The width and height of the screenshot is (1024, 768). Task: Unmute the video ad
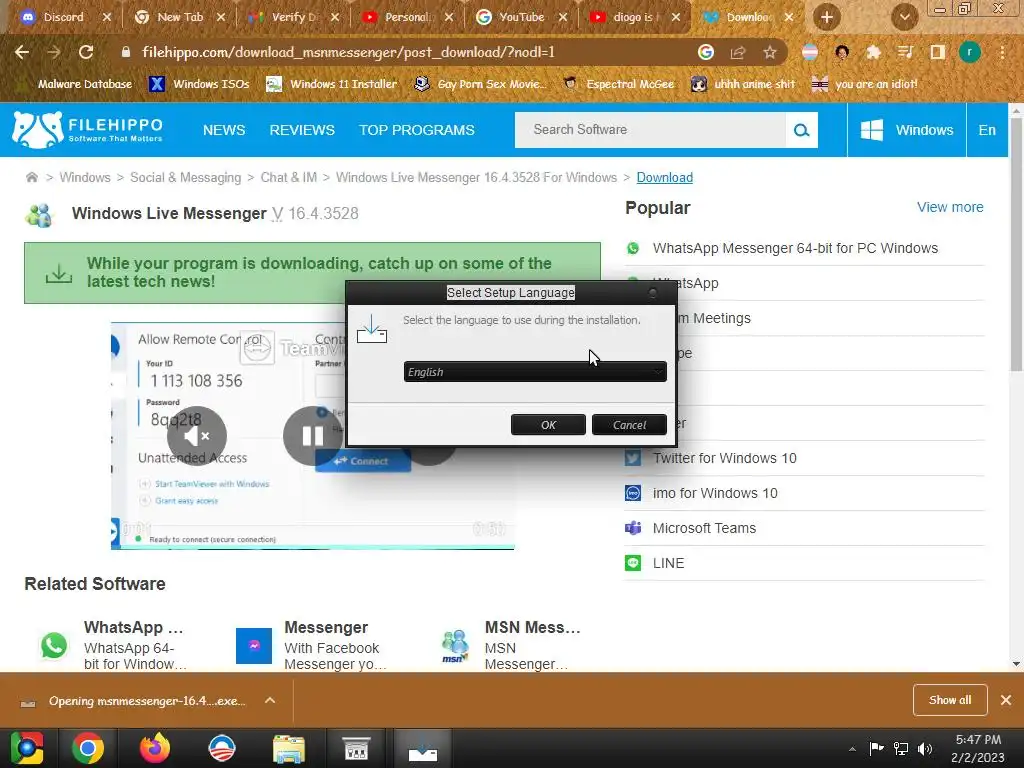(197, 436)
